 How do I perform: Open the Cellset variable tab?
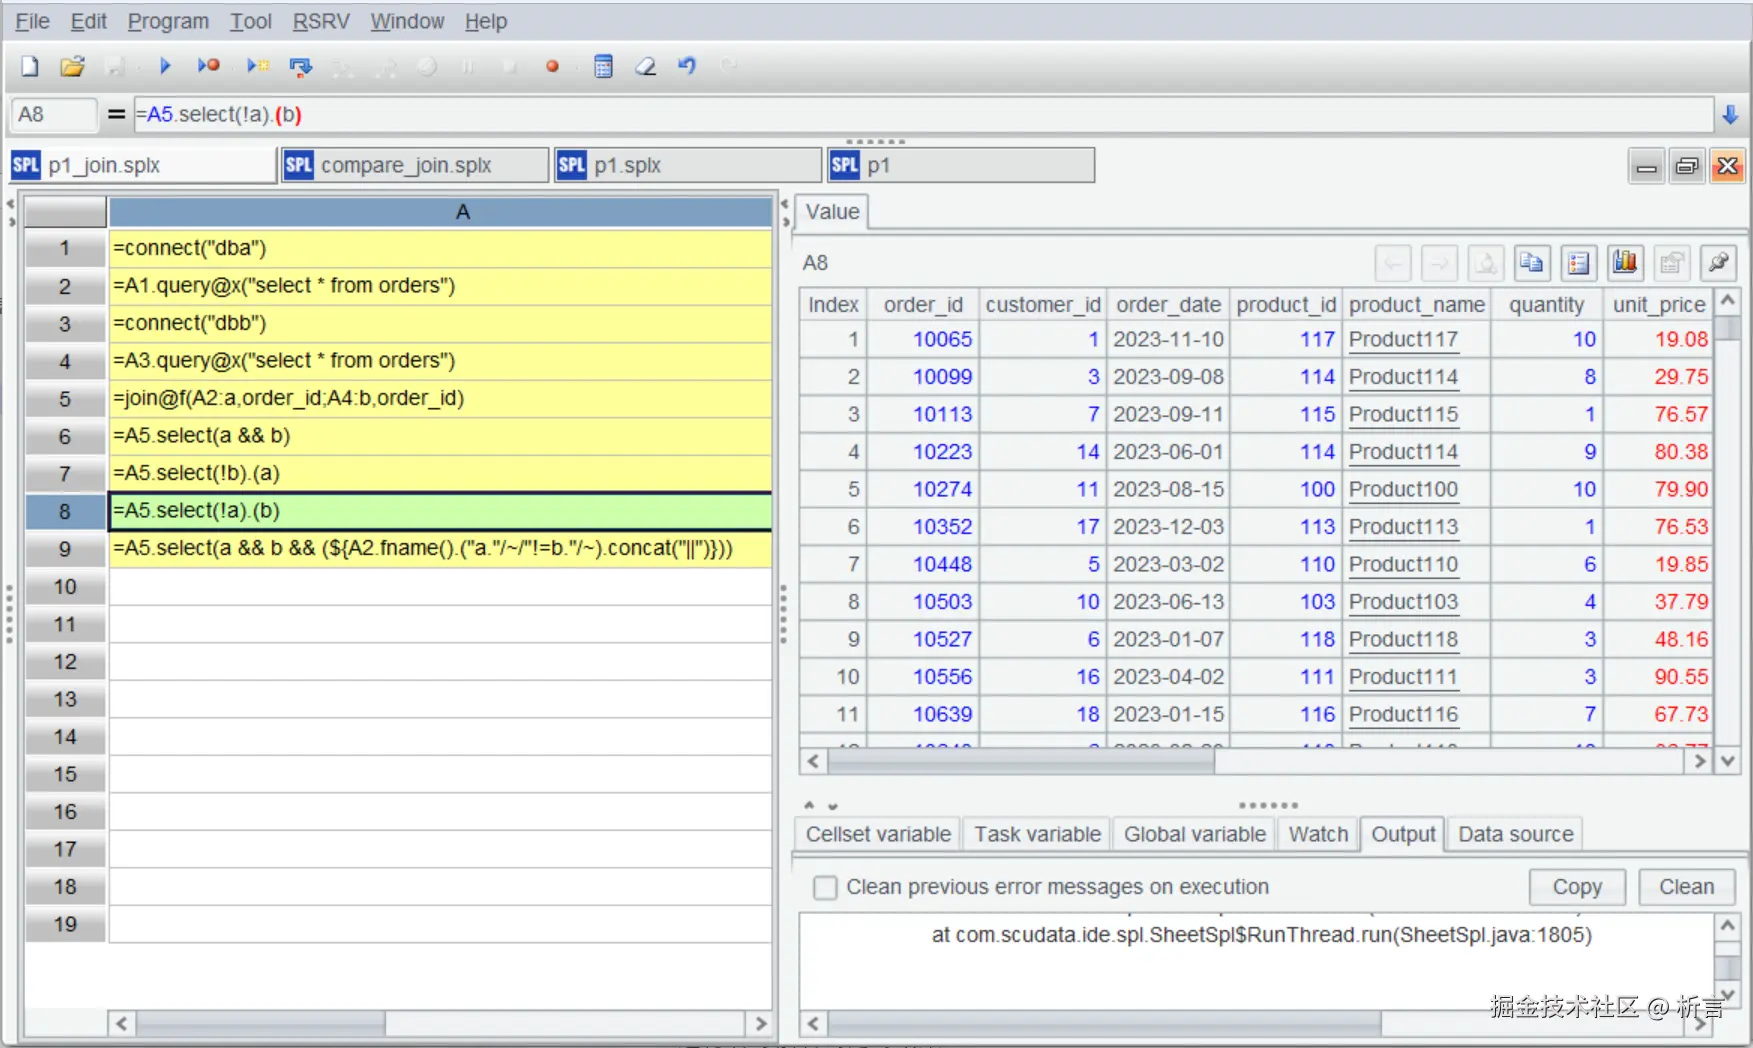pos(878,834)
